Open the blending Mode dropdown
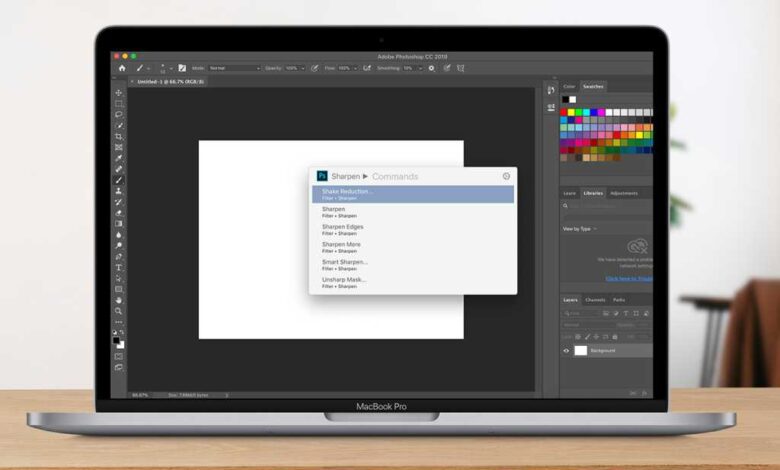Viewport: 780px width, 470px height. (x=234, y=68)
